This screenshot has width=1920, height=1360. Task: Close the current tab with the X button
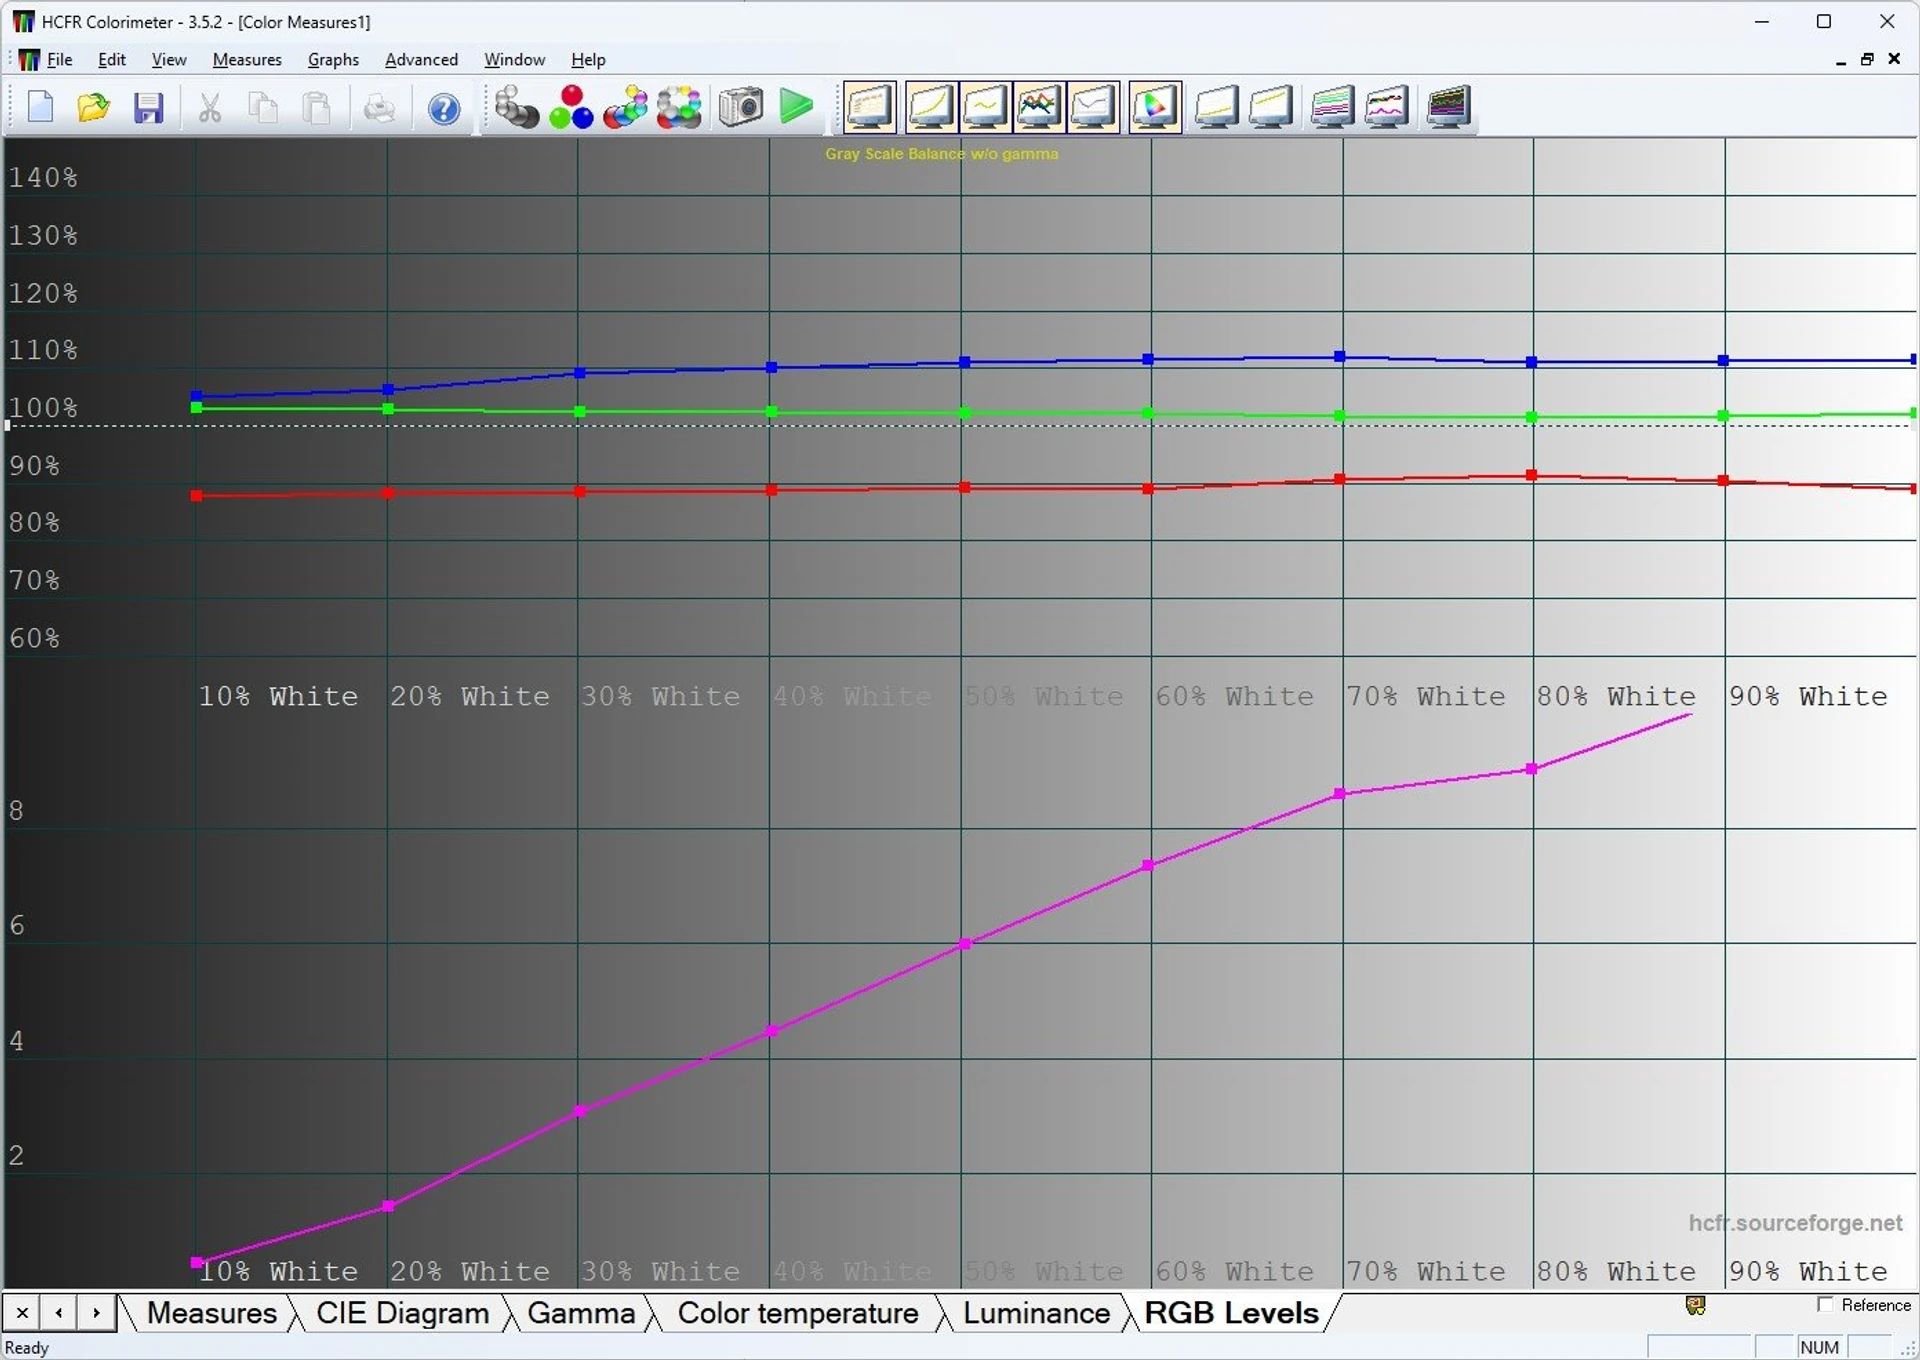pyautogui.click(x=22, y=1312)
